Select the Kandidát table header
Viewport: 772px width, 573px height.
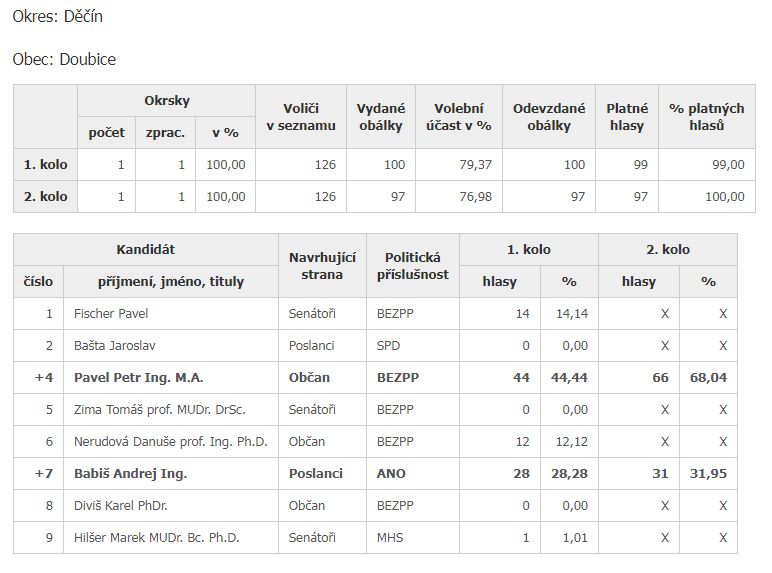(146, 250)
